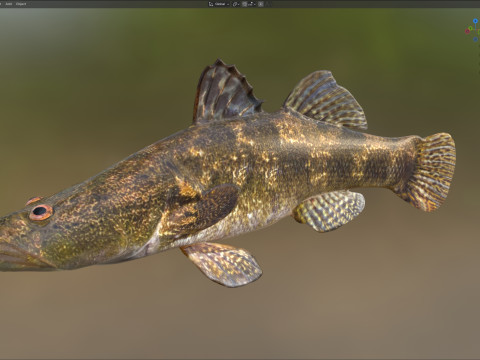The image size is (480, 360).
Task: Open the Object menu in the header
Action: point(21,4)
